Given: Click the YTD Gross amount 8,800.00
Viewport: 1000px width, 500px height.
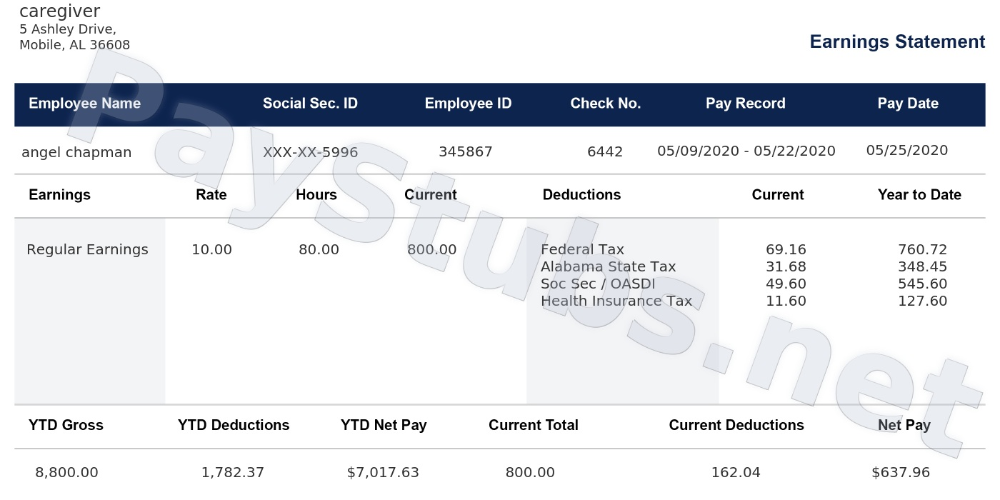Looking at the screenshot, I should (67, 473).
